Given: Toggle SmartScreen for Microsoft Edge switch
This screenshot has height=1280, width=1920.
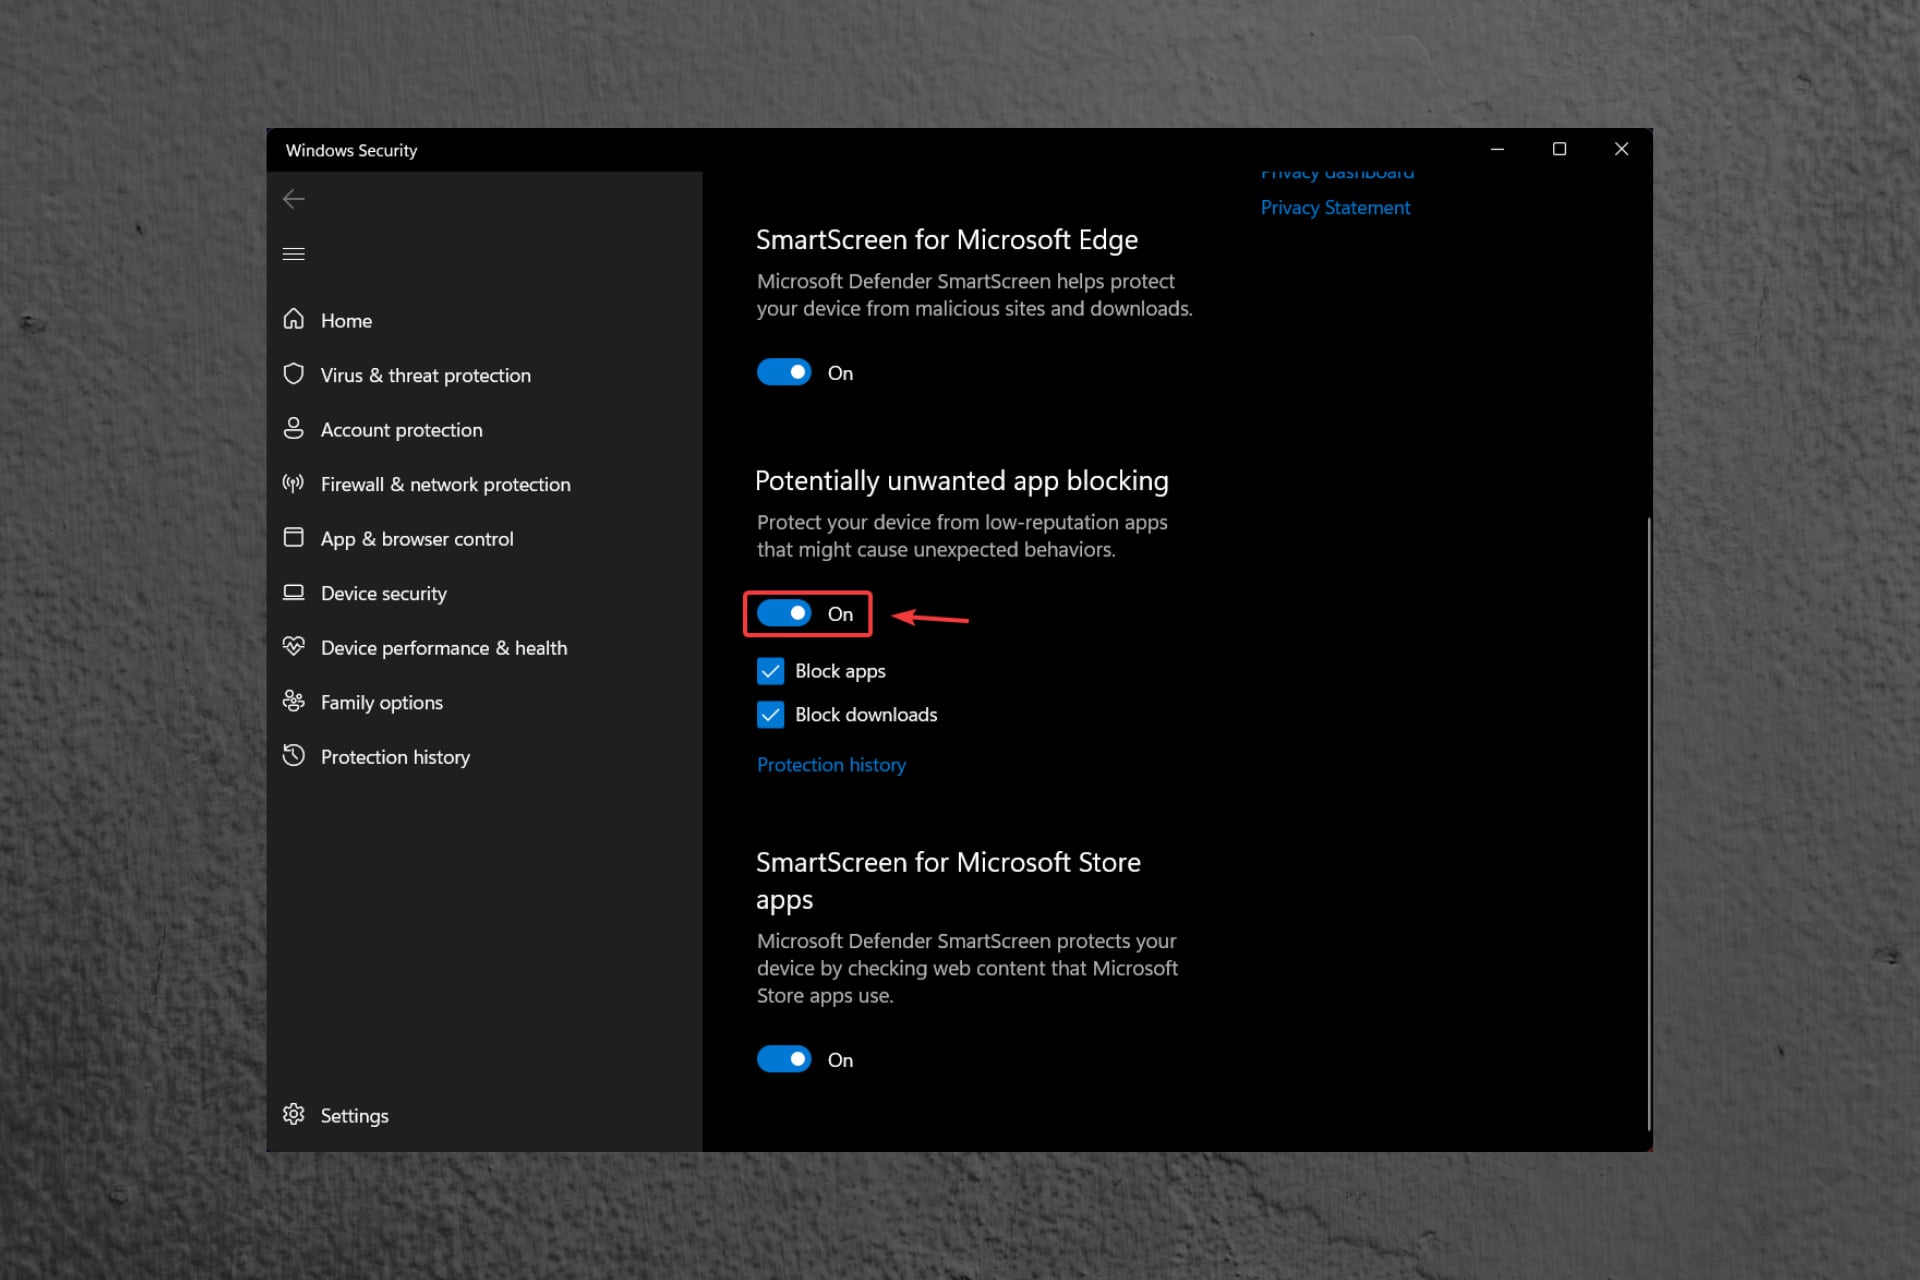Looking at the screenshot, I should [x=784, y=372].
